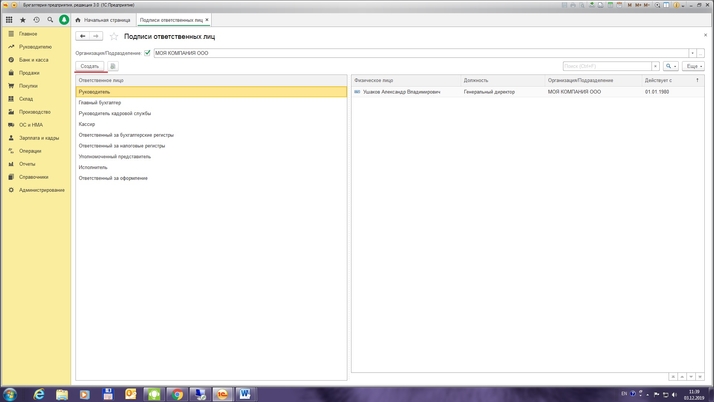Expand the search magnifier dropdown button

tap(671, 67)
